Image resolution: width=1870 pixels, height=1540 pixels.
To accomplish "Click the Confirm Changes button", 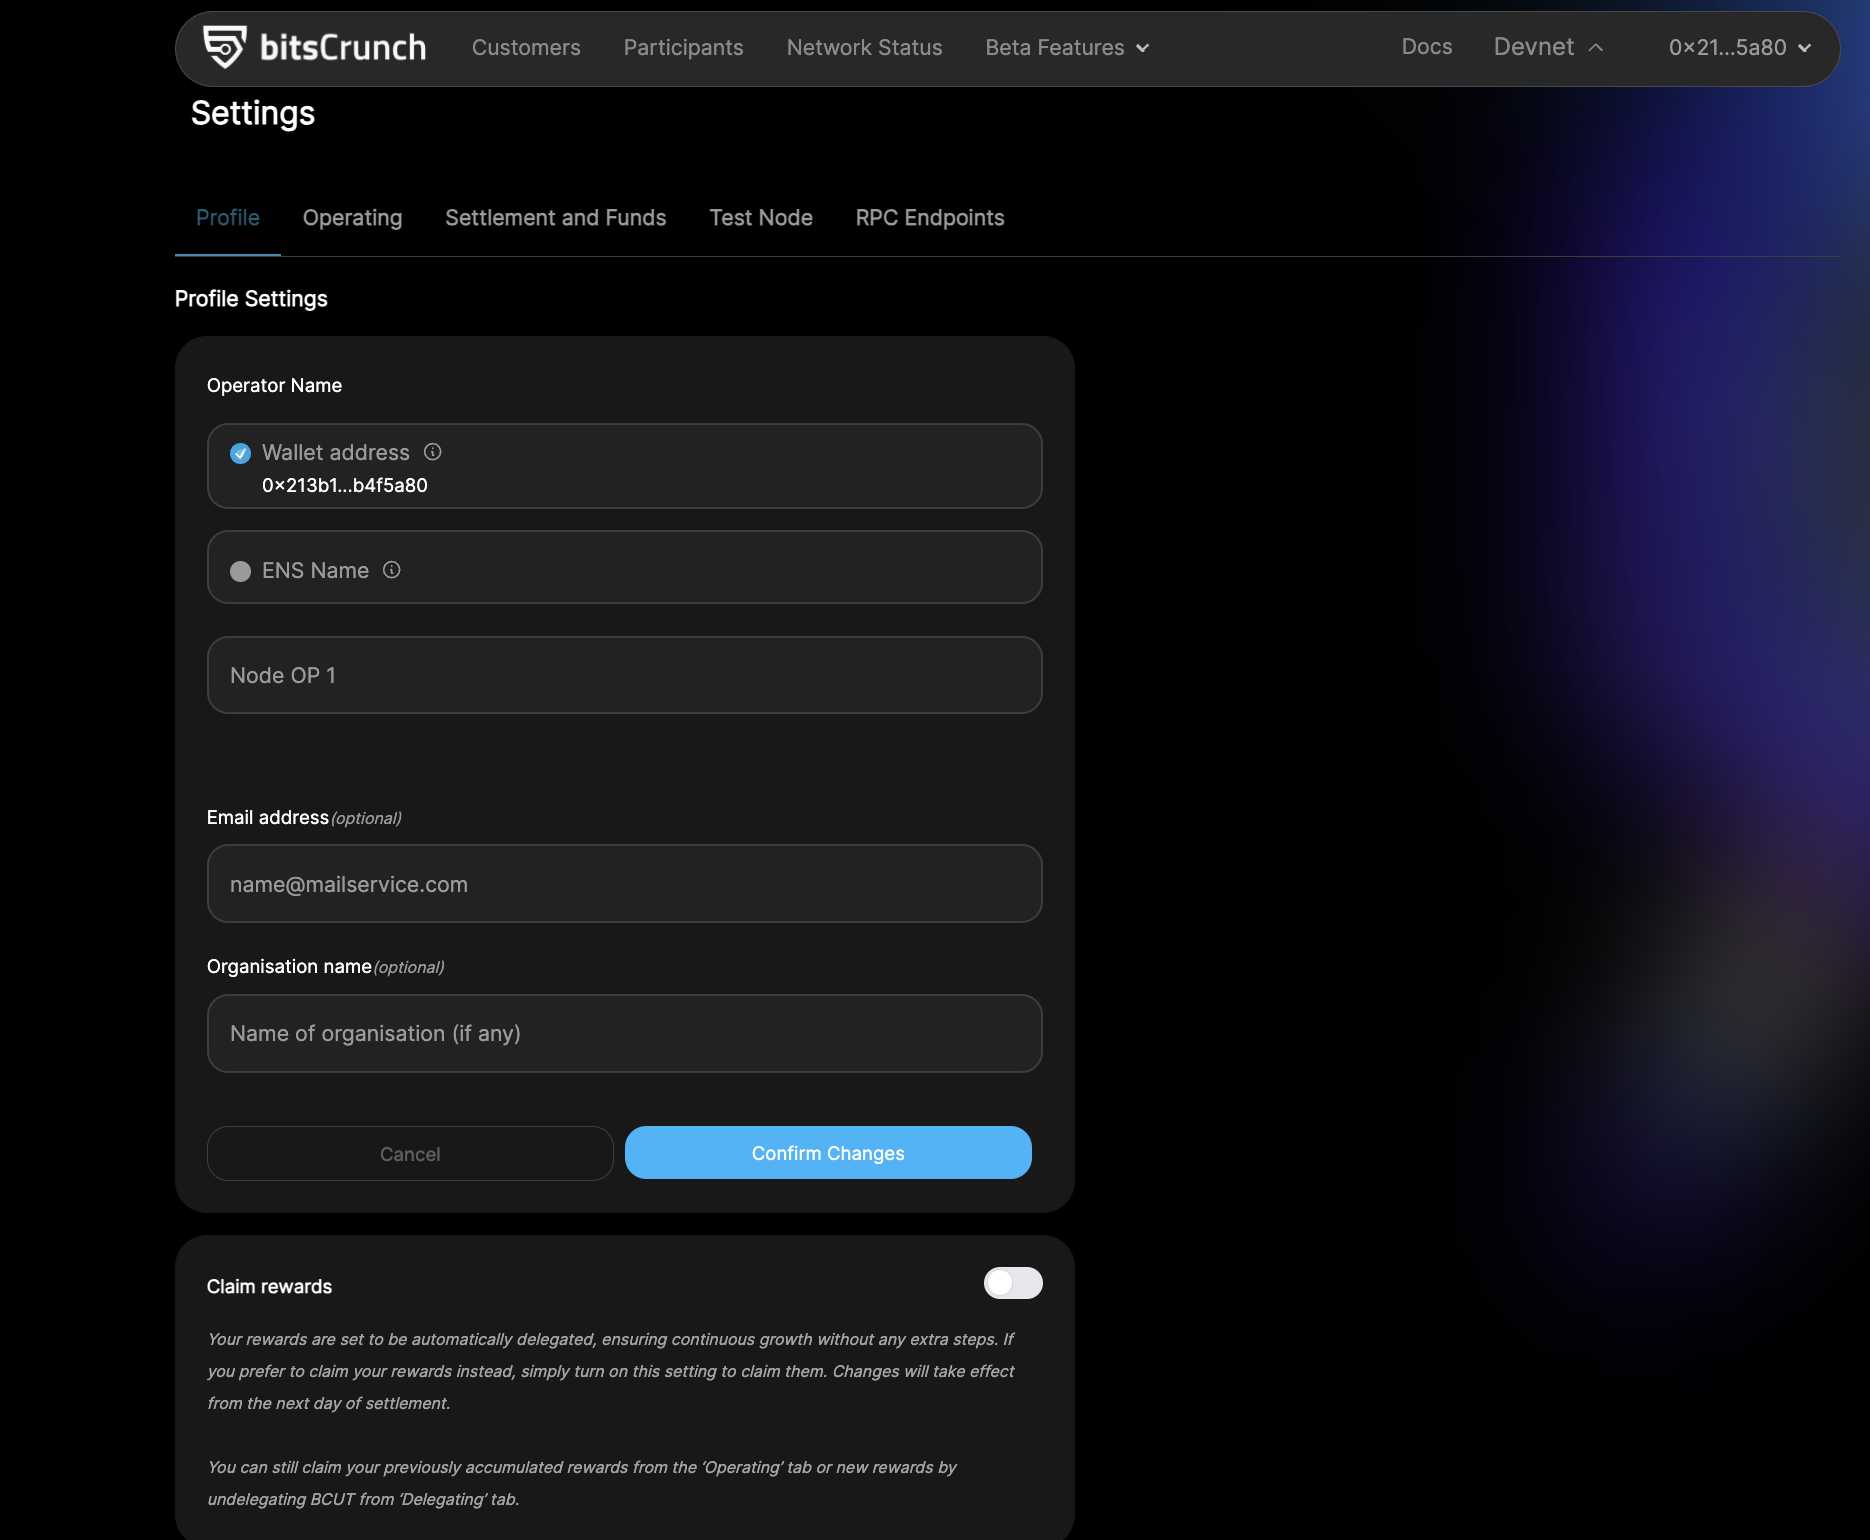I will click(x=828, y=1153).
